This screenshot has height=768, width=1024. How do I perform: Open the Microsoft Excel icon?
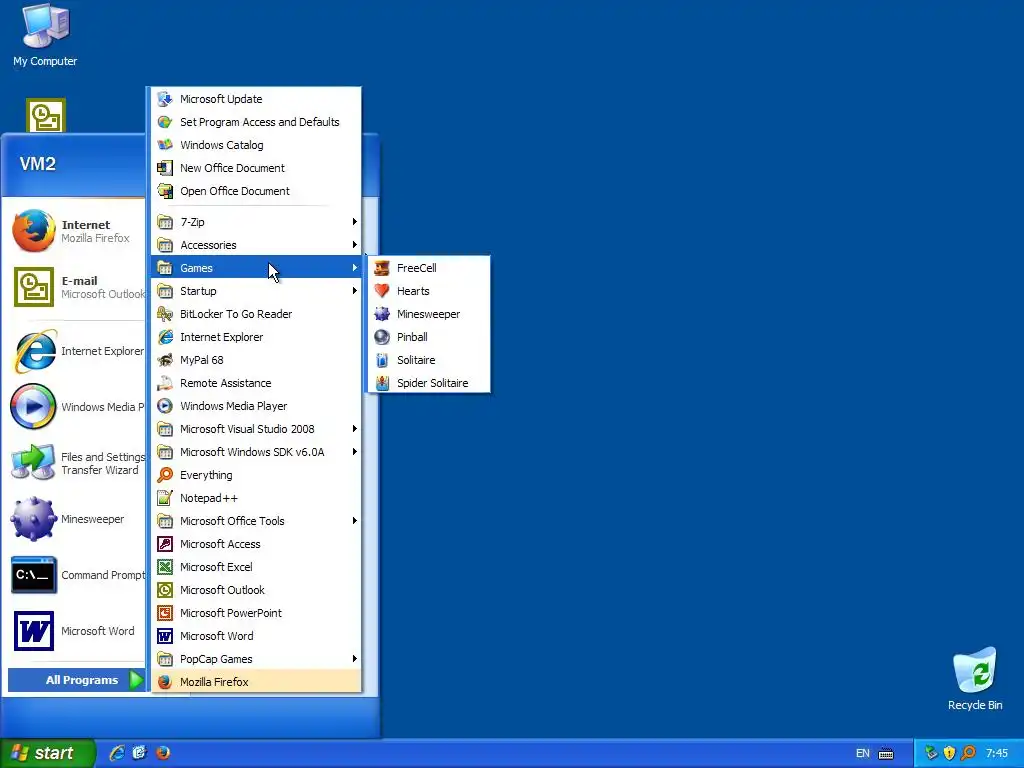pos(165,567)
